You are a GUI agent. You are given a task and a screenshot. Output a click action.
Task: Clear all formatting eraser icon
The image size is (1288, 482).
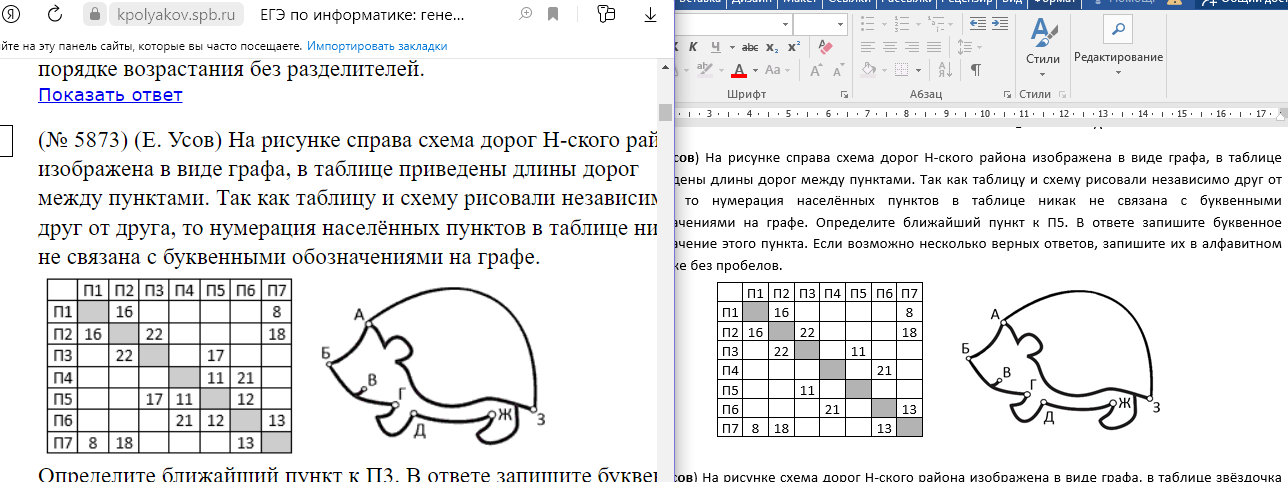825,47
